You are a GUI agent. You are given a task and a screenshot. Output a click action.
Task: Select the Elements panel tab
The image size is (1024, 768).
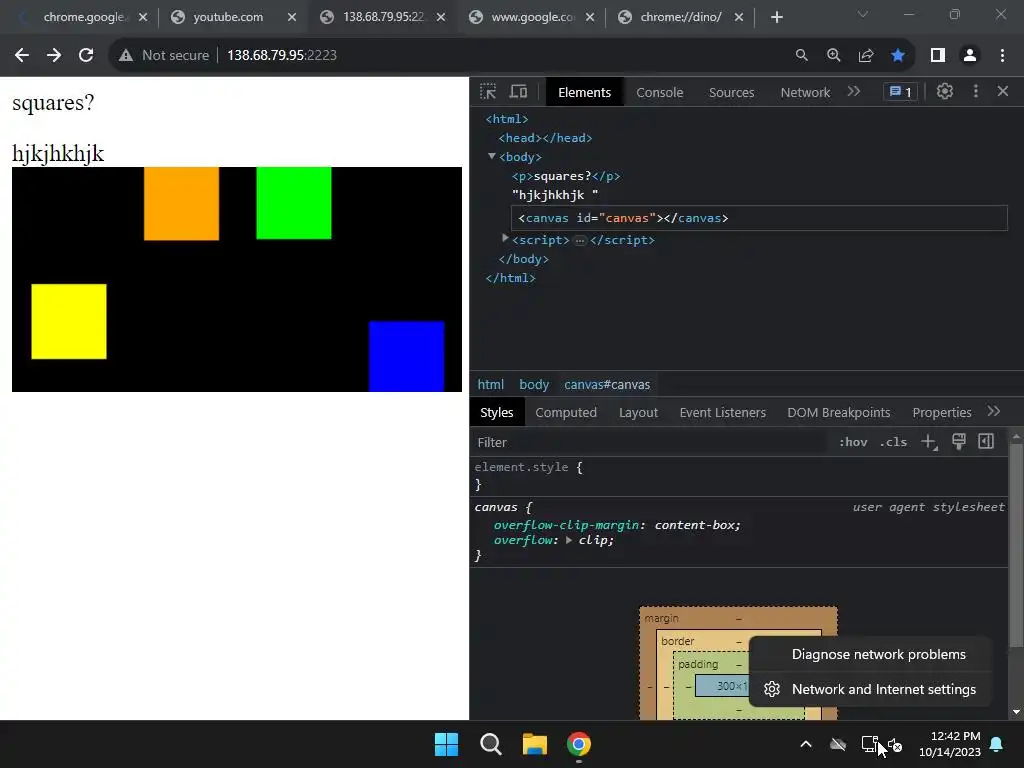click(584, 93)
